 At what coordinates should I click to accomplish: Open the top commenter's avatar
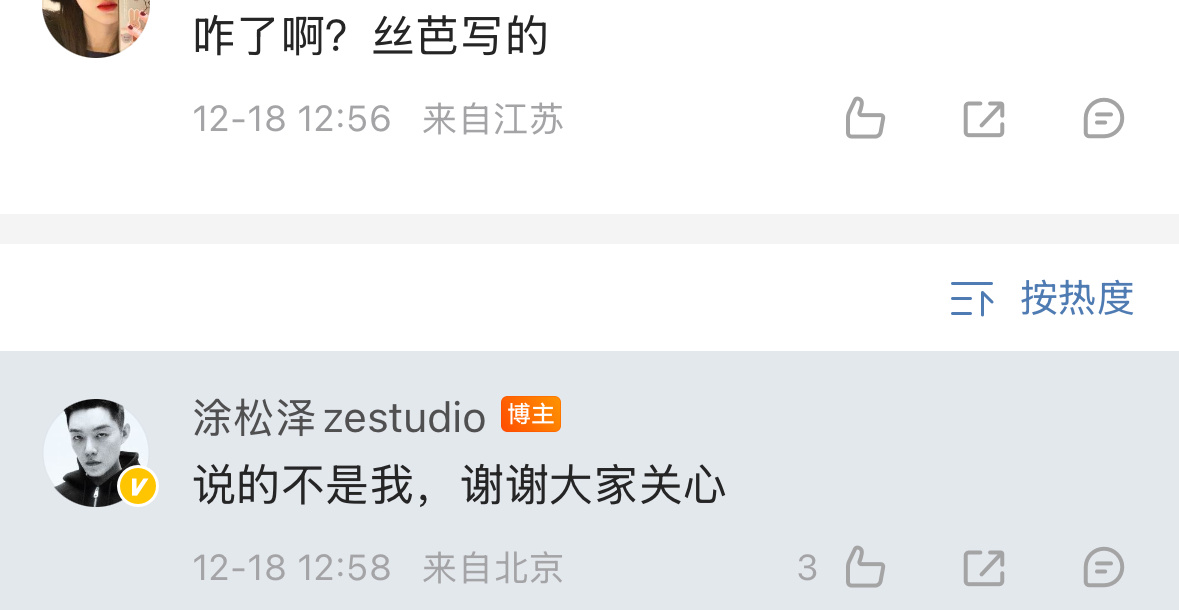[x=96, y=23]
